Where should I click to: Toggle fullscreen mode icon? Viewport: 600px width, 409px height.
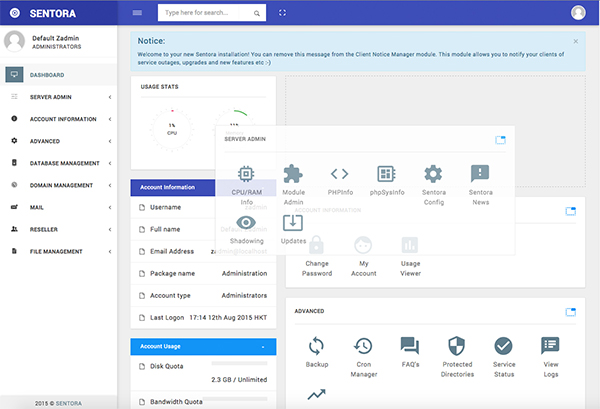(x=282, y=13)
